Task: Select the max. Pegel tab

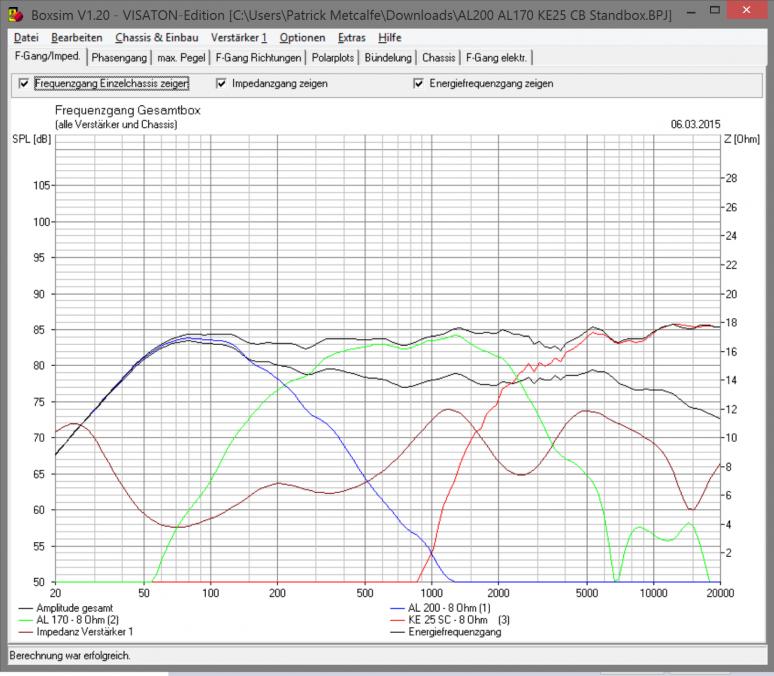Action: click(181, 58)
